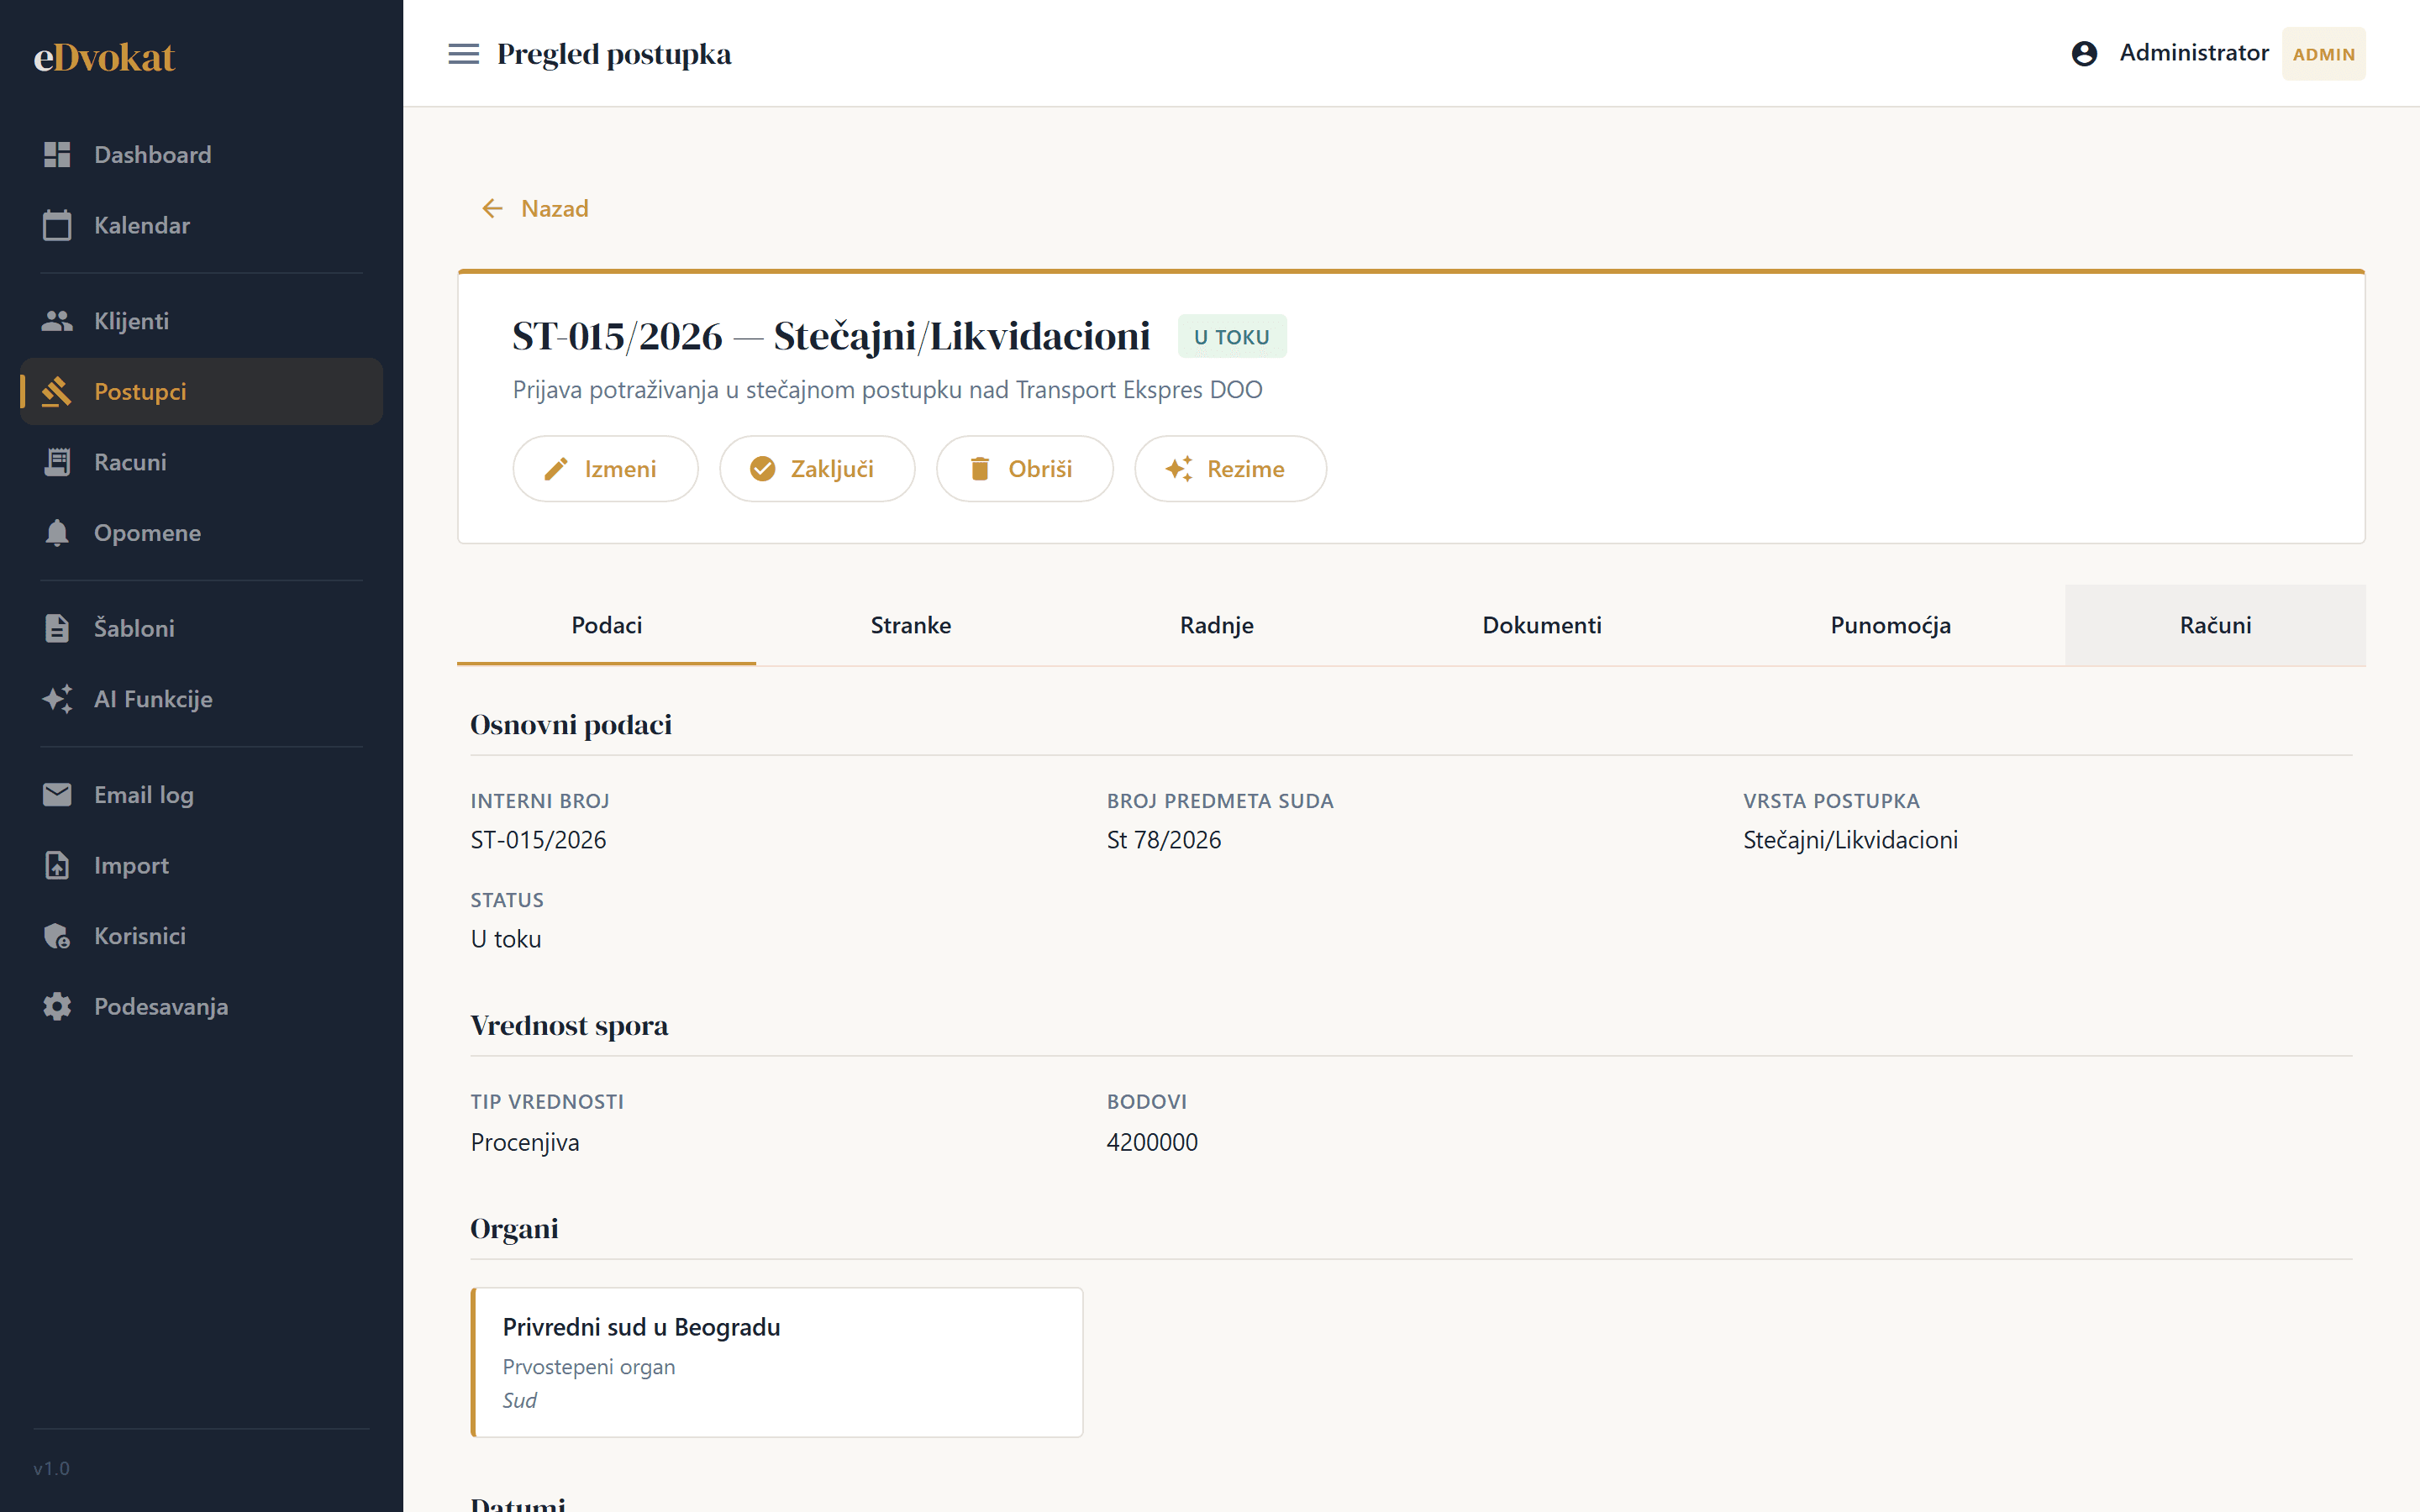Click the Stečajni/Likvidacioni vrsta postupka value
This screenshot has width=2420, height=1512.
pos(1850,840)
